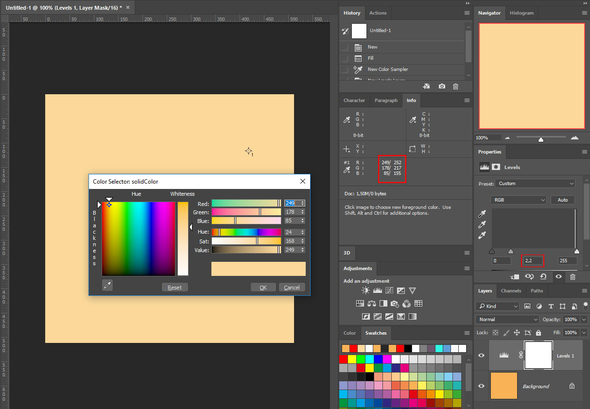Image resolution: width=590 pixels, height=409 pixels.
Task: Click the OK button in Color Selector
Action: [x=263, y=287]
